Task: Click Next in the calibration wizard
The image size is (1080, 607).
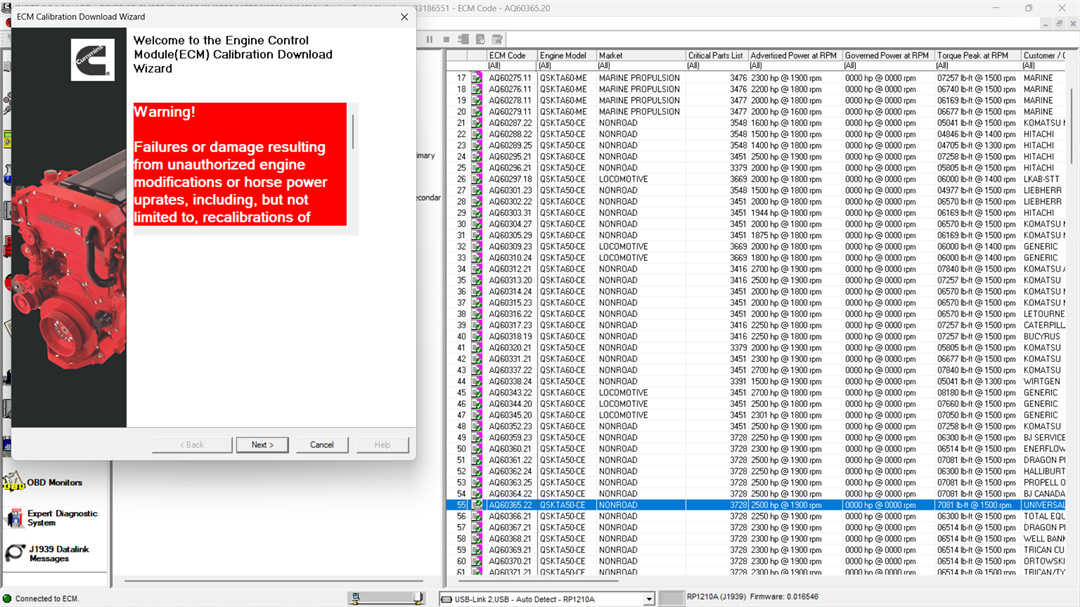Action: pos(262,444)
